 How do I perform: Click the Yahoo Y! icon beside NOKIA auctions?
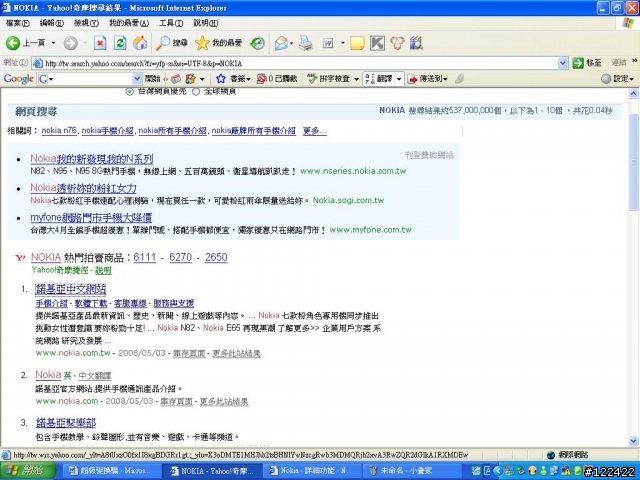20,257
